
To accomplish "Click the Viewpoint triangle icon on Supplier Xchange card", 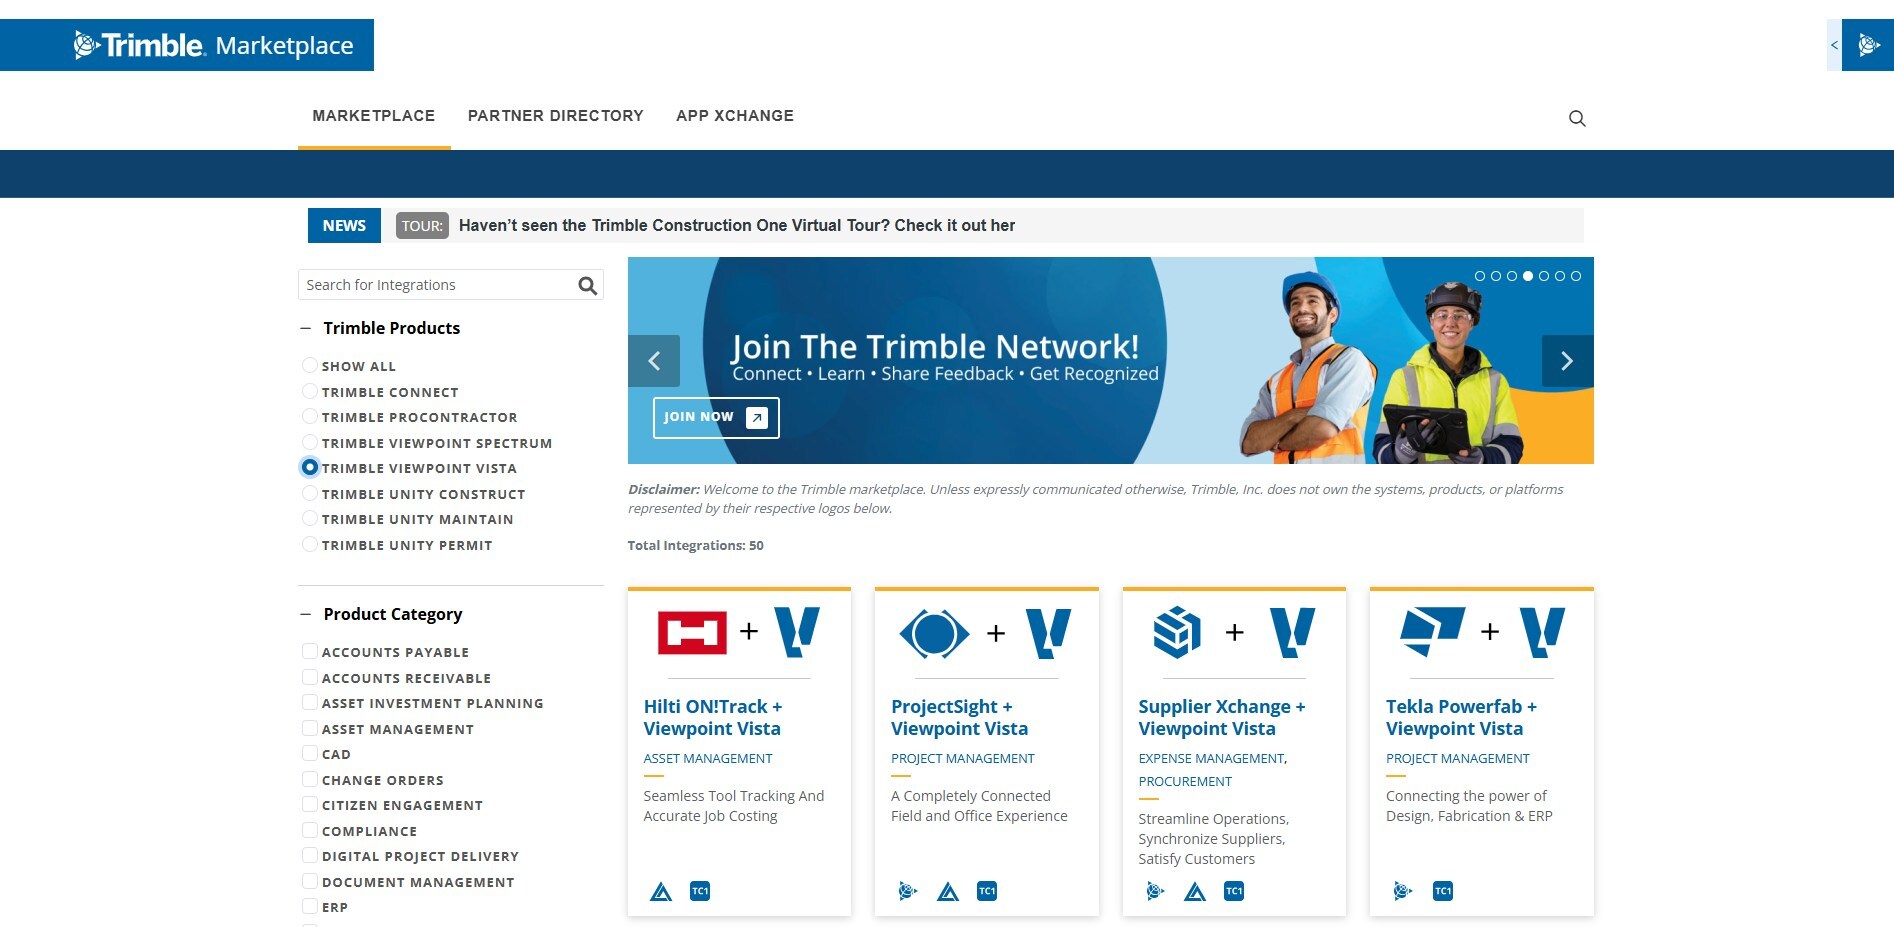I will 1195,890.
